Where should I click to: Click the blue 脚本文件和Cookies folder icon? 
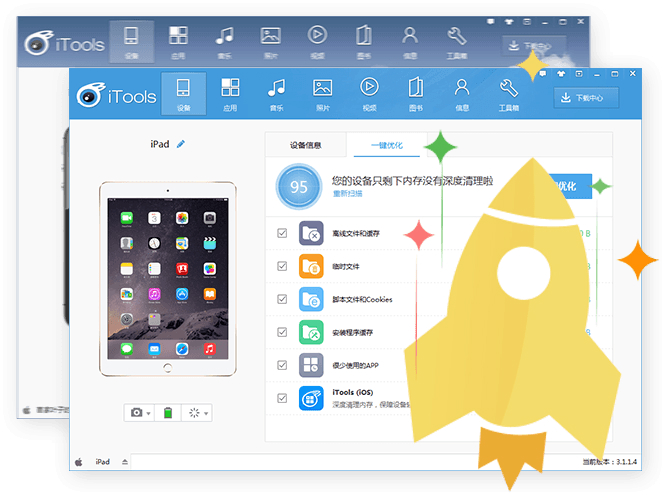[x=311, y=299]
